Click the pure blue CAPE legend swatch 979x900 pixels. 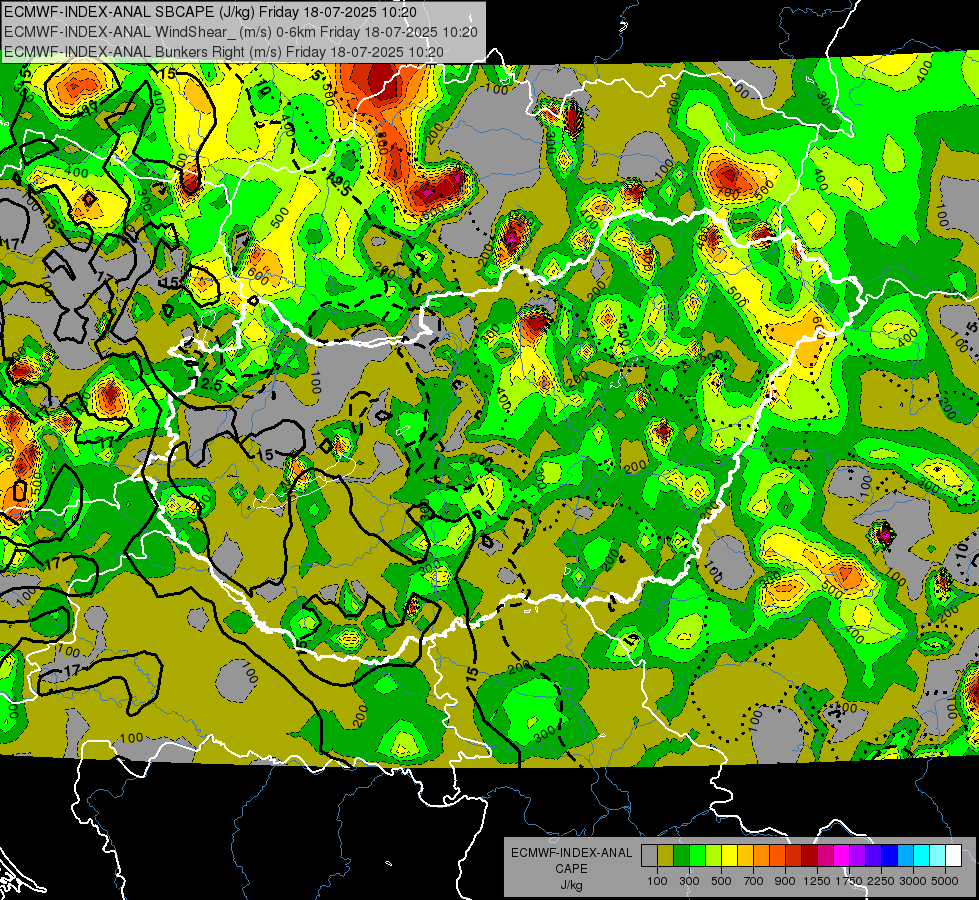890,856
